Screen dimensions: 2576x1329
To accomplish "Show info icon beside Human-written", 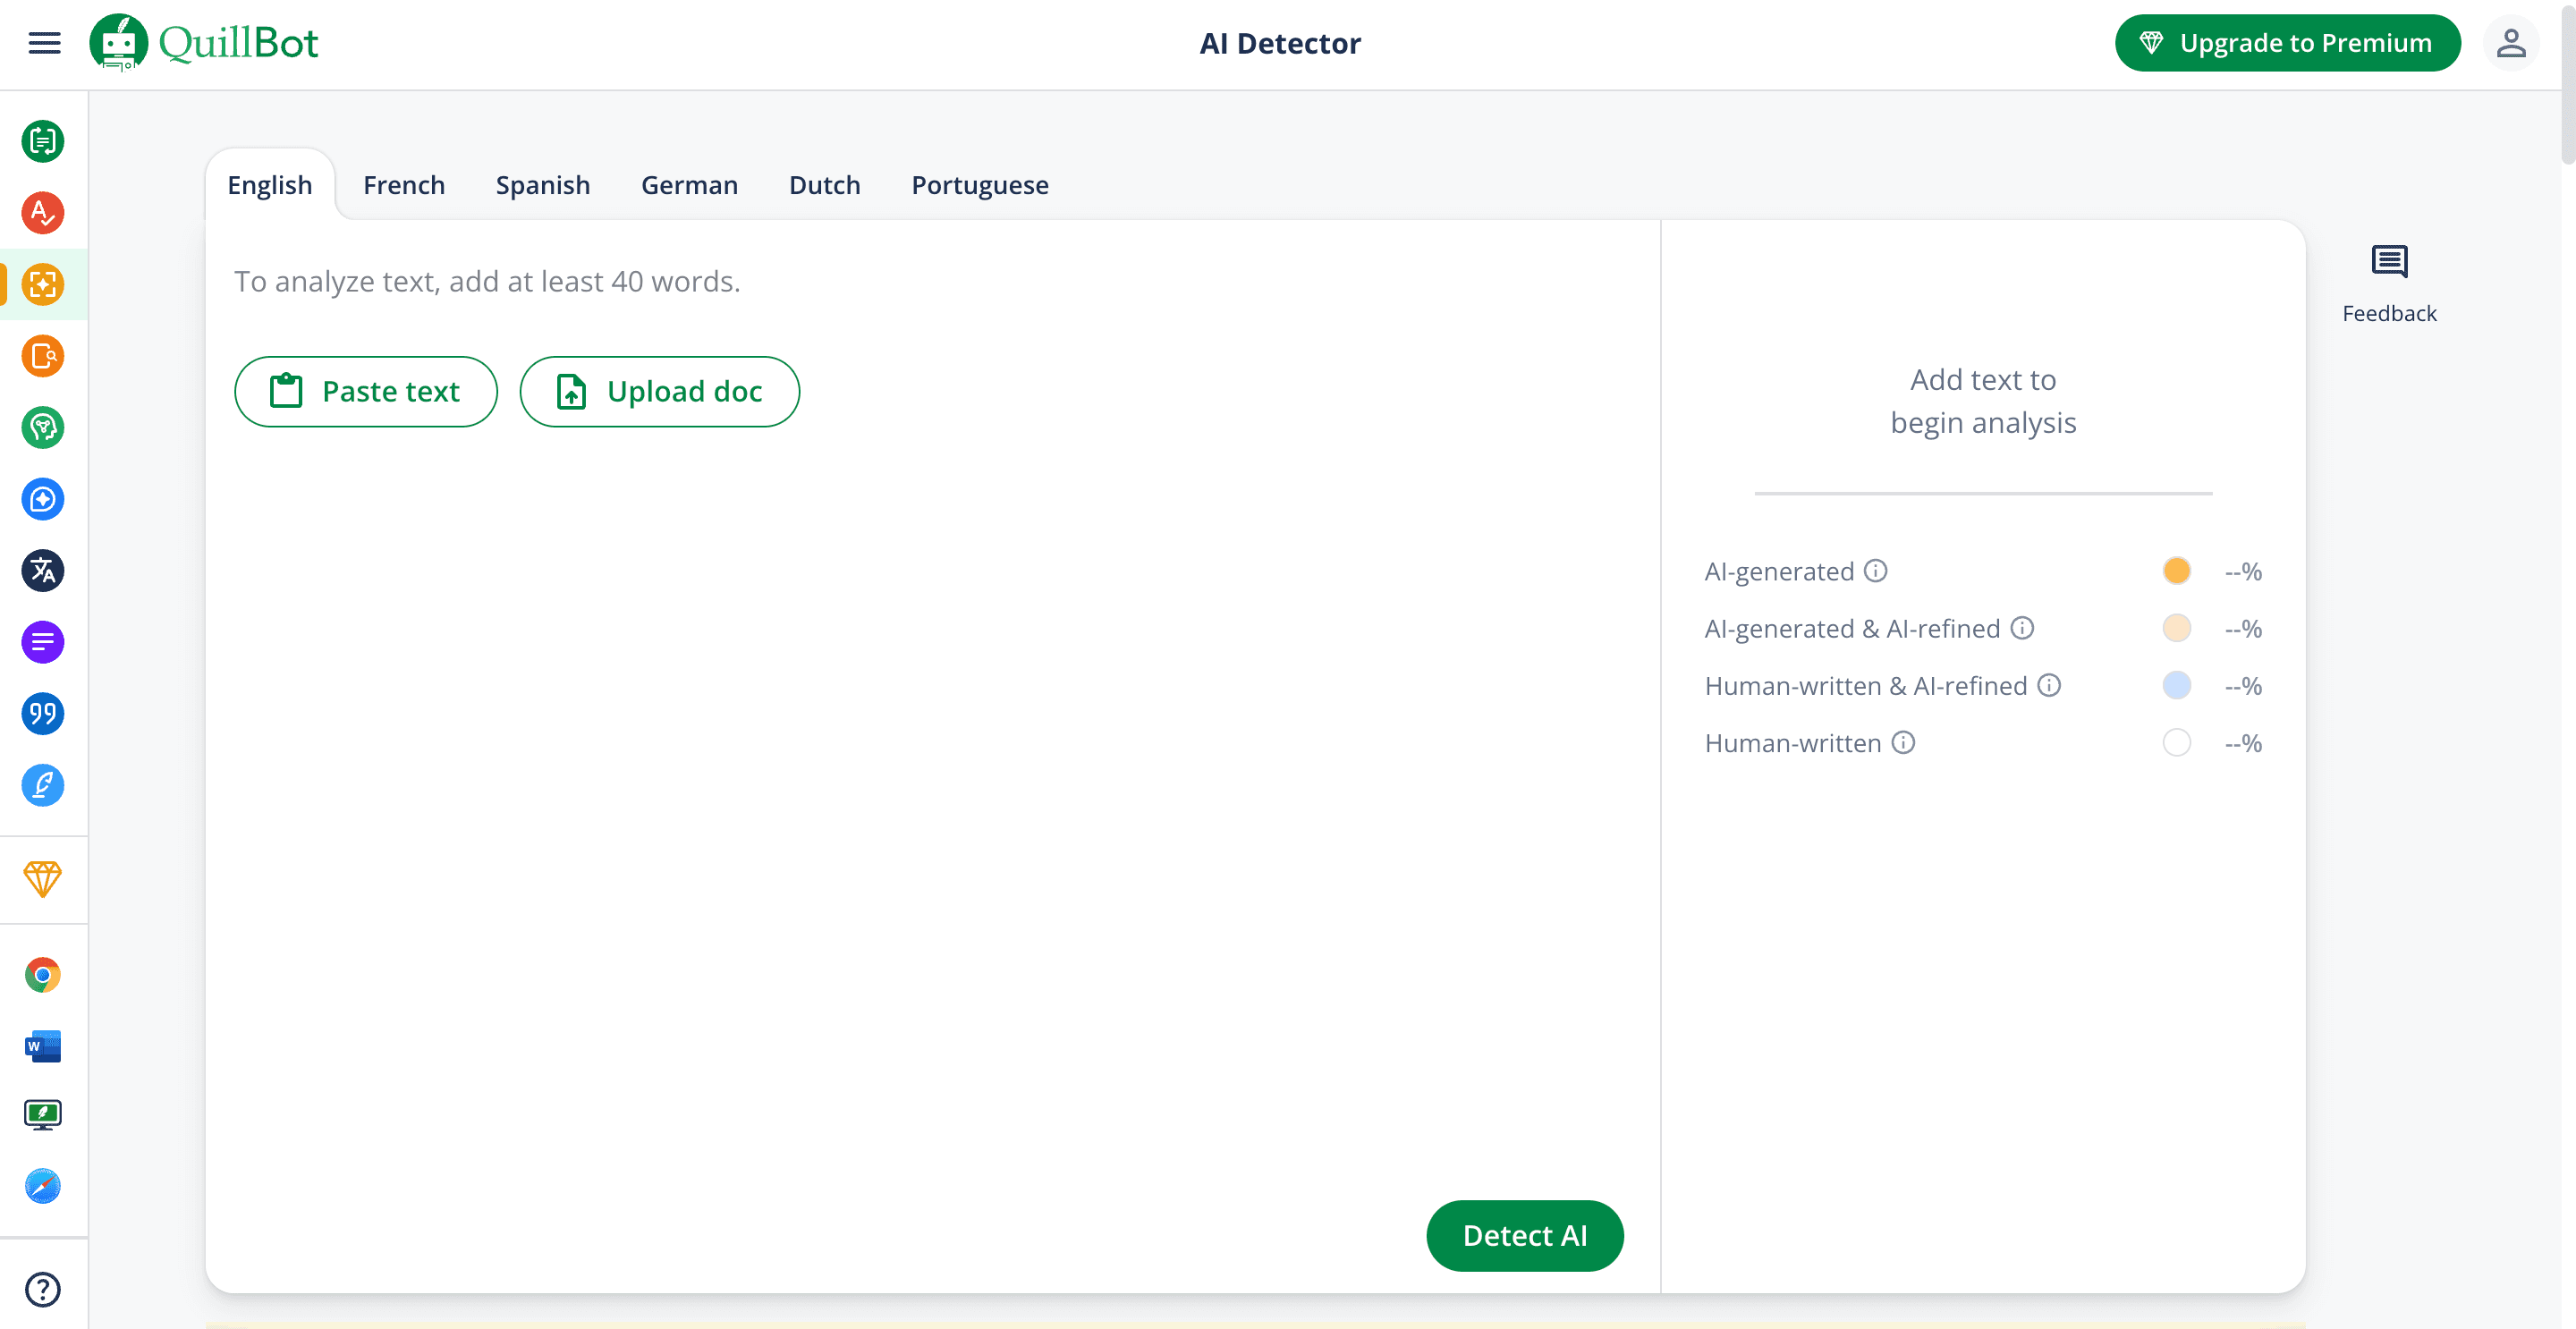I will (1903, 742).
